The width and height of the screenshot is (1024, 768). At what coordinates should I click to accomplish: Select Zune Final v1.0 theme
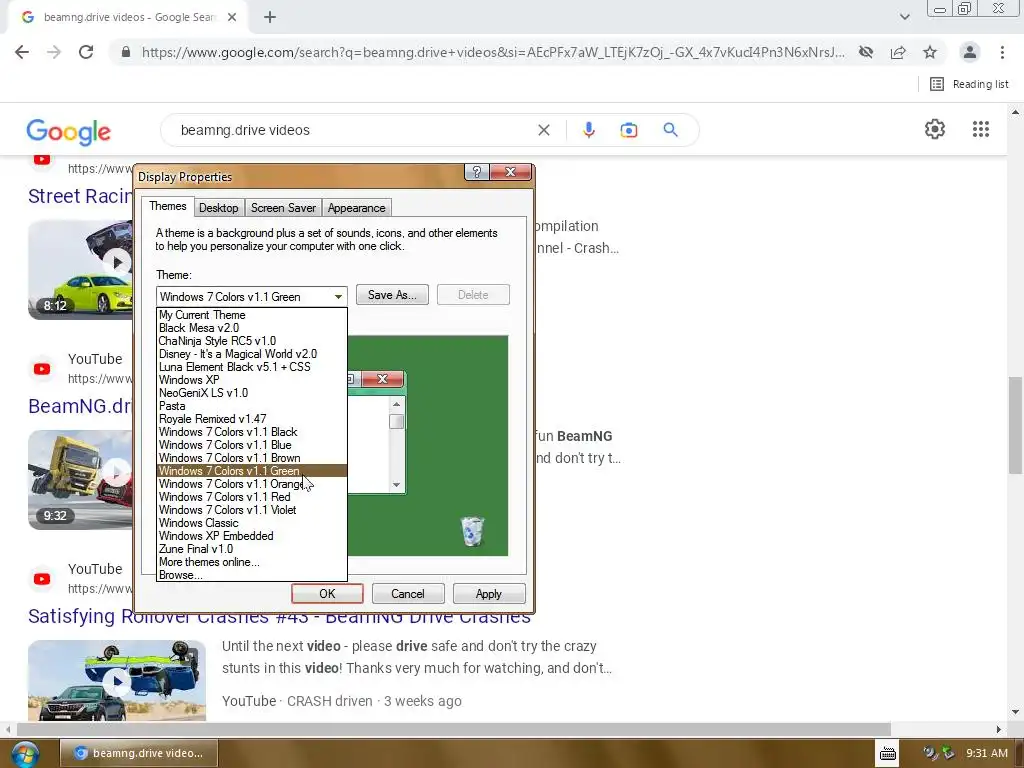pos(251,549)
